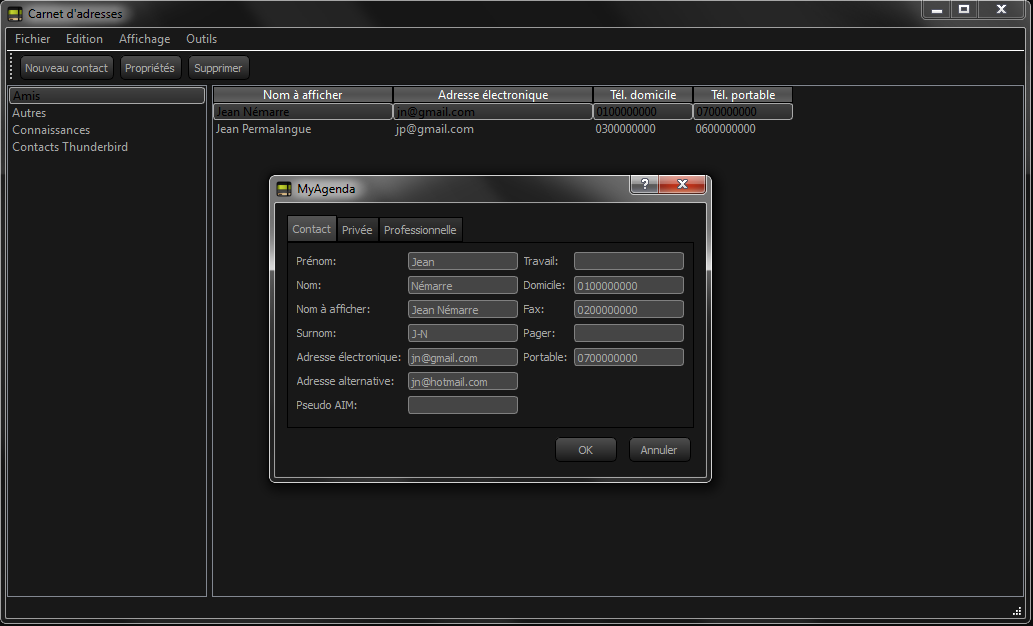Click the Carnet d'adresses window icon

[15, 13]
